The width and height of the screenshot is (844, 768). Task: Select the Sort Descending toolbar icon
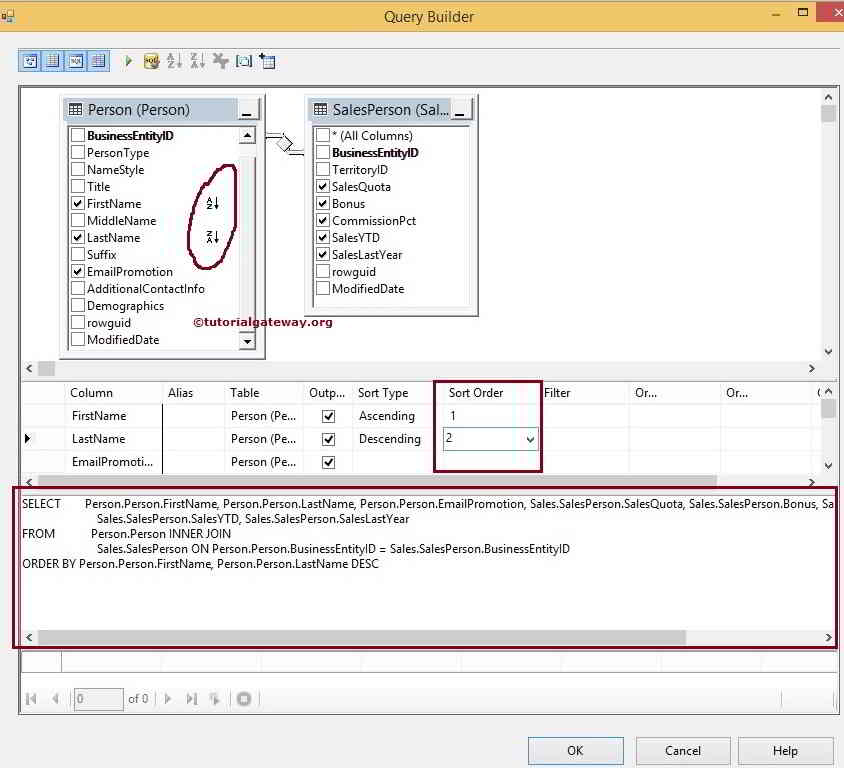(195, 60)
